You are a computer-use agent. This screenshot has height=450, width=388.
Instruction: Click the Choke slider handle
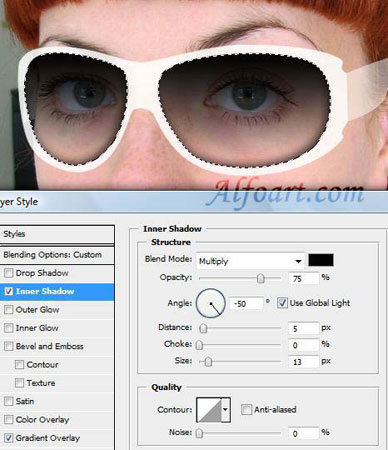tap(199, 345)
